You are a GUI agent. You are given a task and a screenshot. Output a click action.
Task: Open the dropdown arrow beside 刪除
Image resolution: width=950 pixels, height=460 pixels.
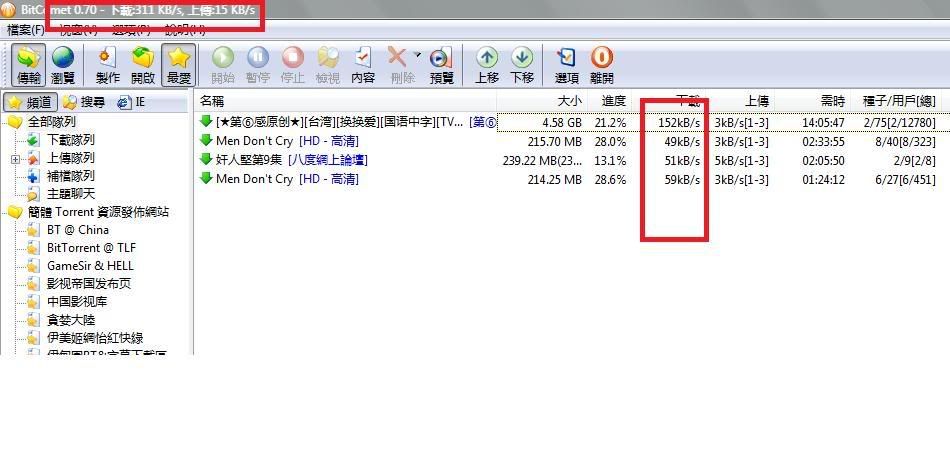[x=417, y=56]
